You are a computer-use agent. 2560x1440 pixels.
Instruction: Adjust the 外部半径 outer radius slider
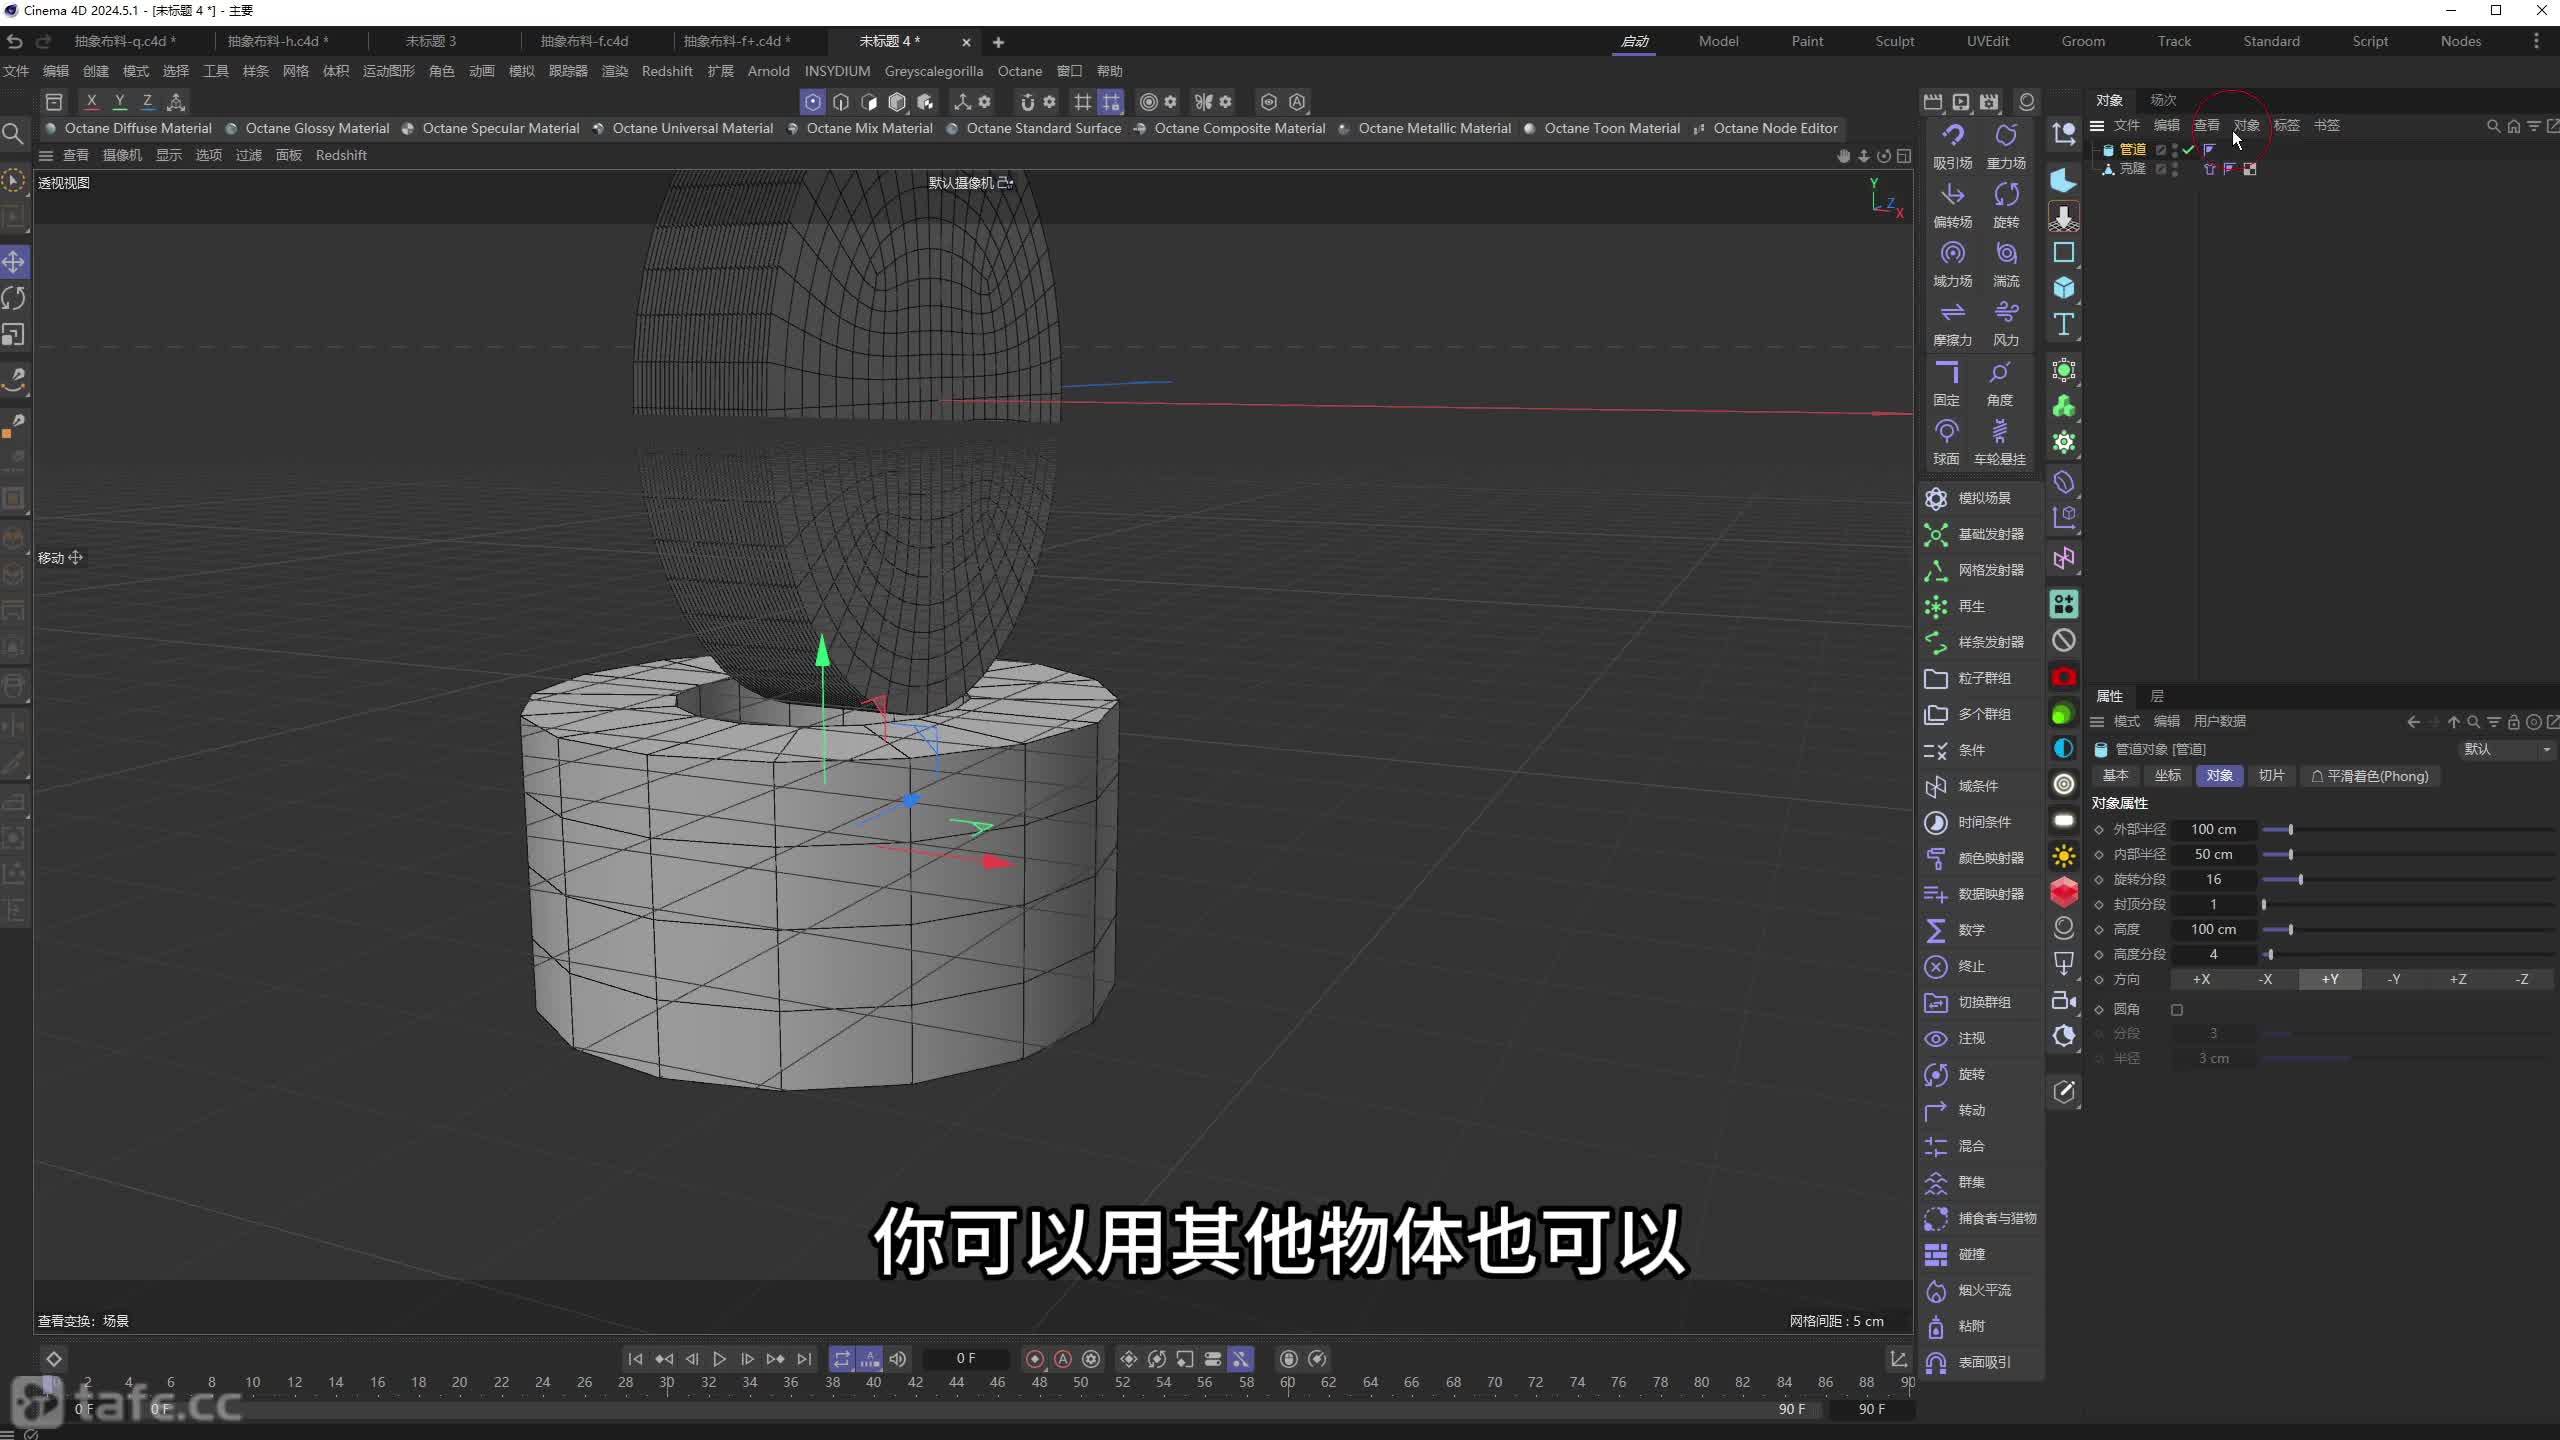click(x=2408, y=830)
